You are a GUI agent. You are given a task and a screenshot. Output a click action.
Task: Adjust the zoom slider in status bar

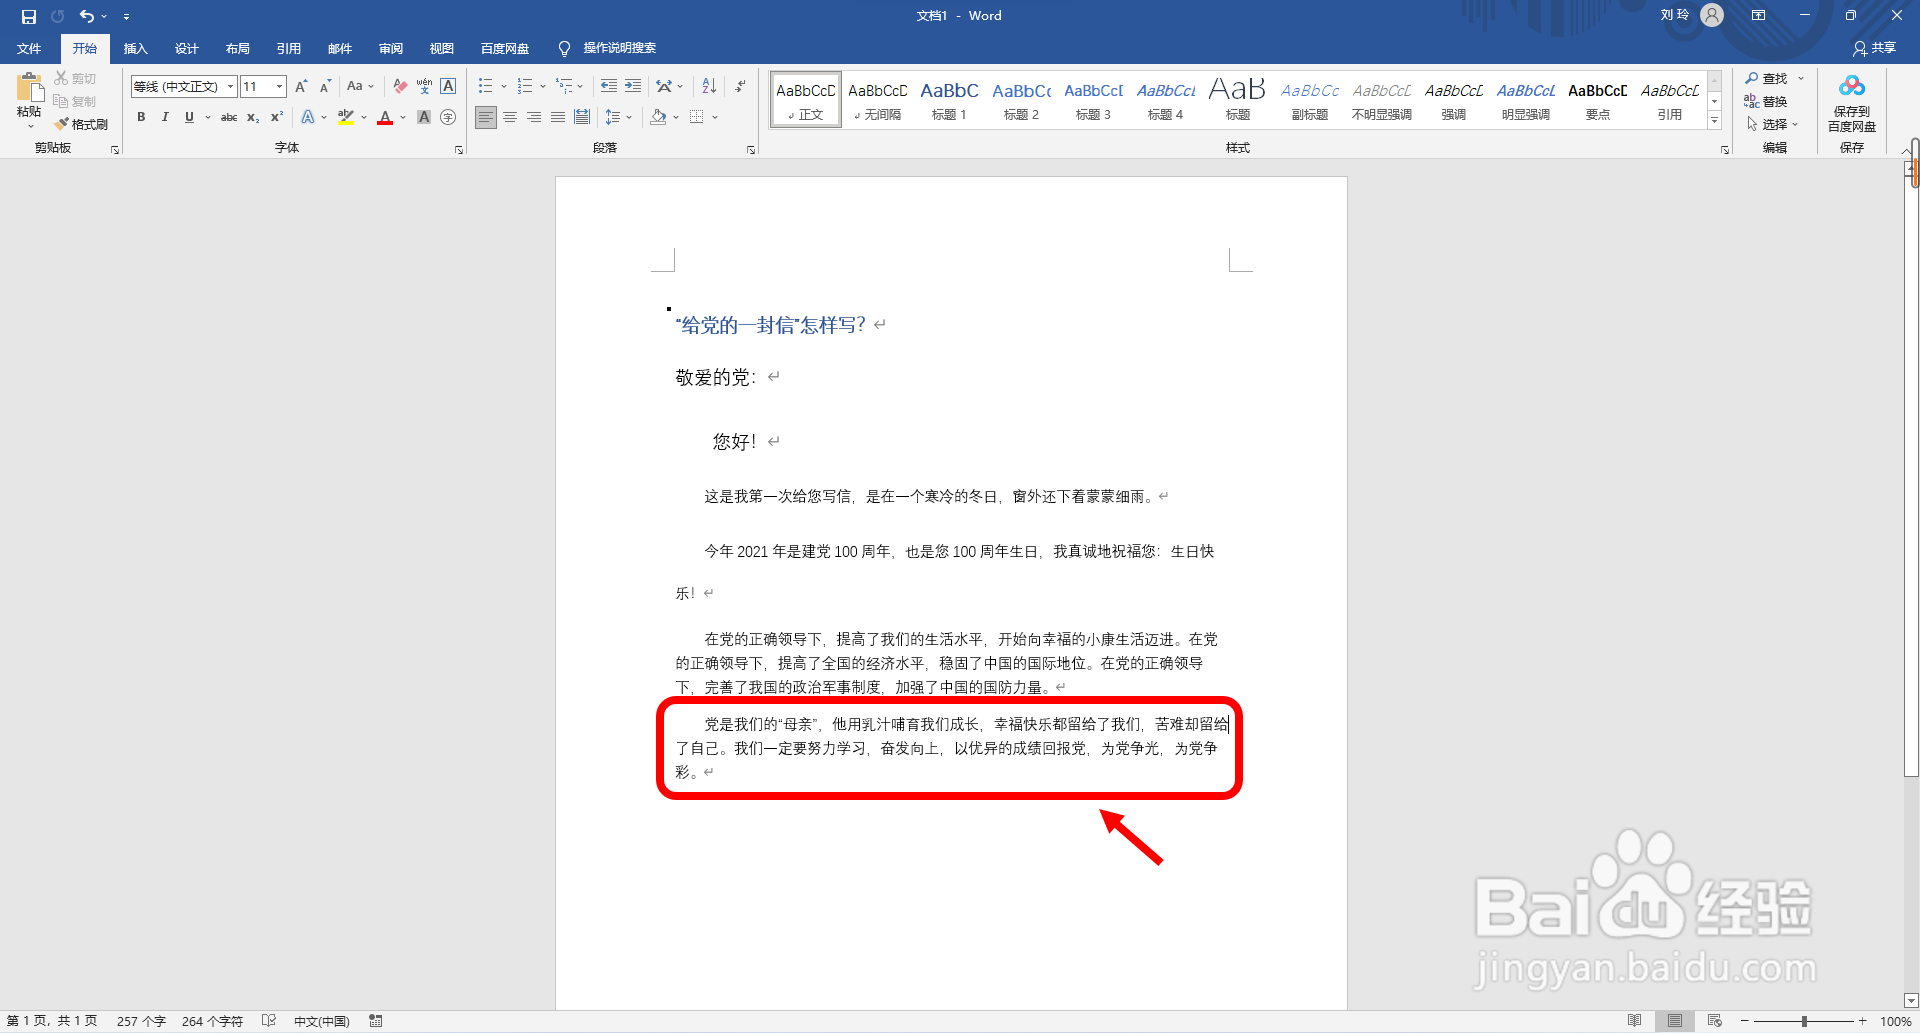coord(1804,1021)
